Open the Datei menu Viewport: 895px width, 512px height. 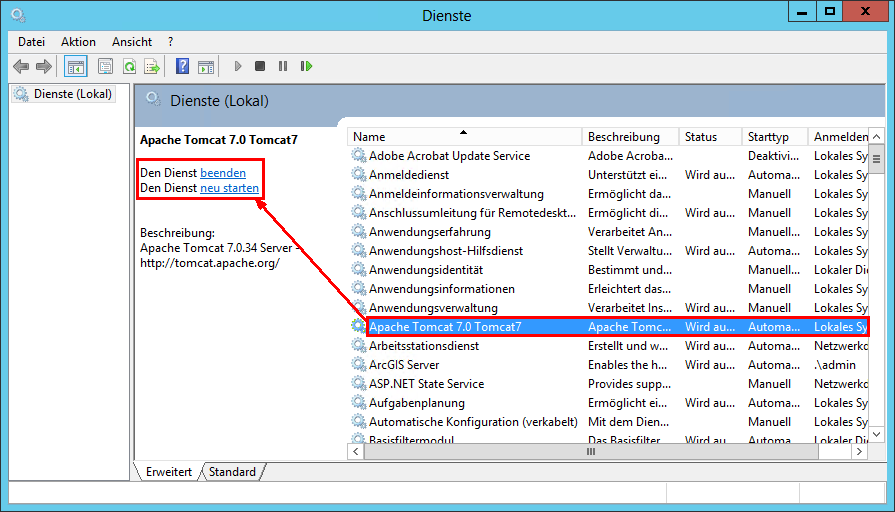click(x=31, y=42)
